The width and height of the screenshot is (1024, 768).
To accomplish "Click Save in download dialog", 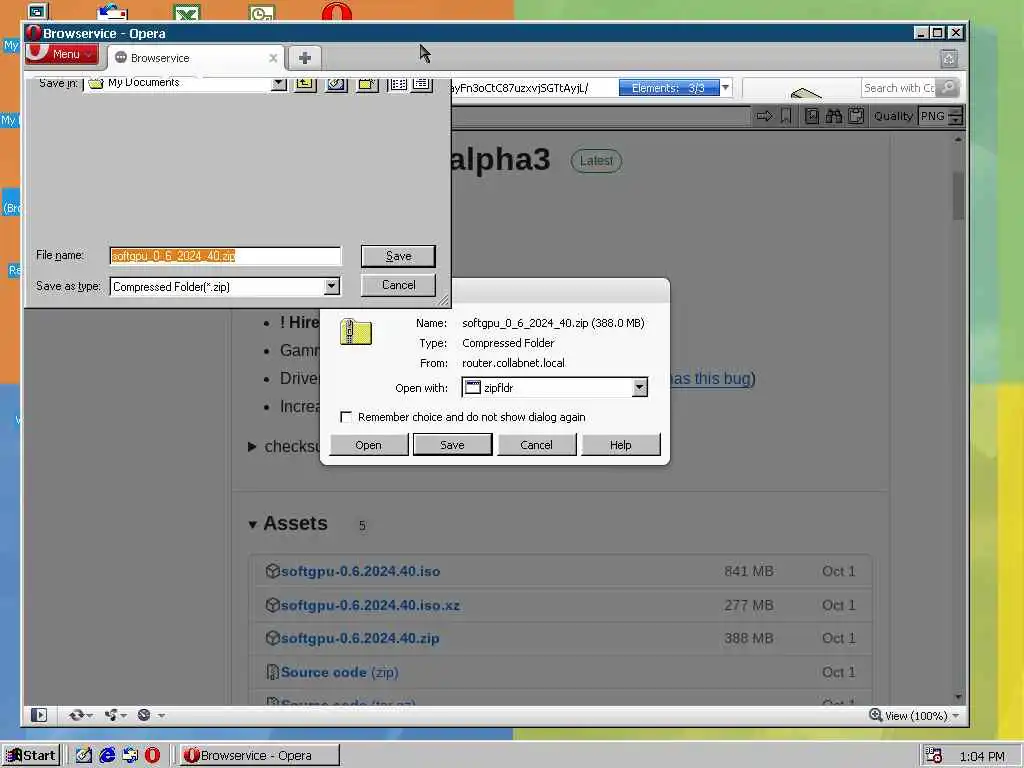I will pyautogui.click(x=452, y=445).
